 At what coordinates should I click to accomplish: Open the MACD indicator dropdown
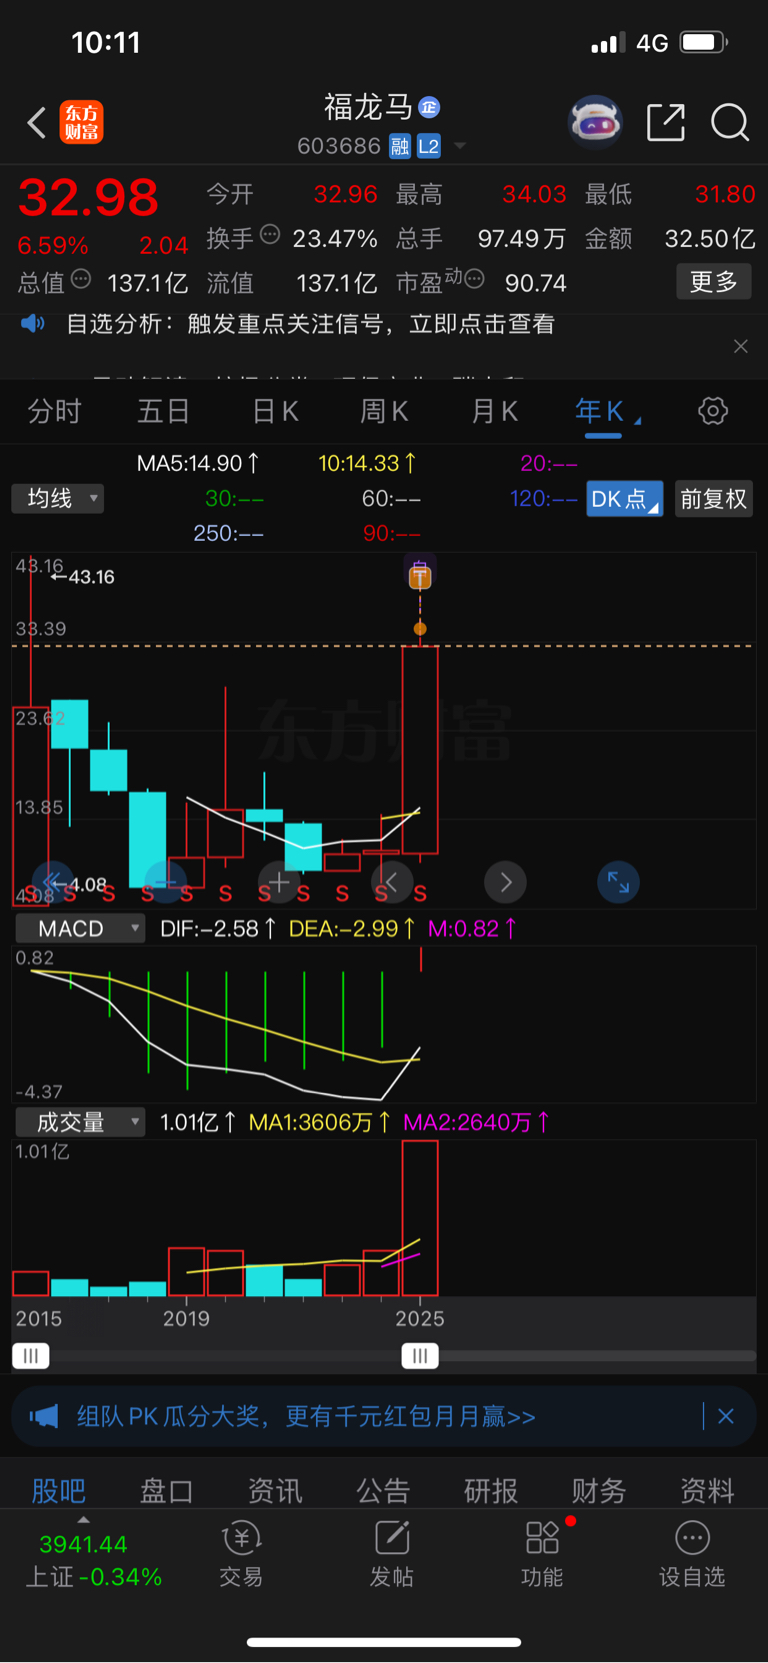(80, 929)
